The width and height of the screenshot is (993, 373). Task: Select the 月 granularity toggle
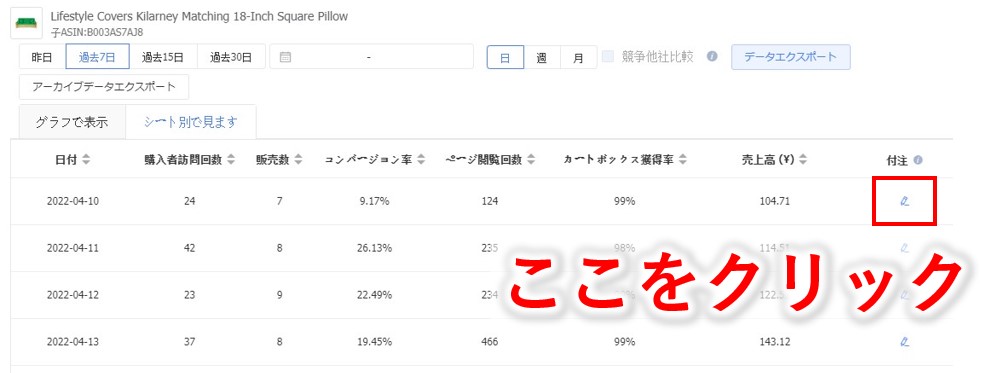point(578,57)
